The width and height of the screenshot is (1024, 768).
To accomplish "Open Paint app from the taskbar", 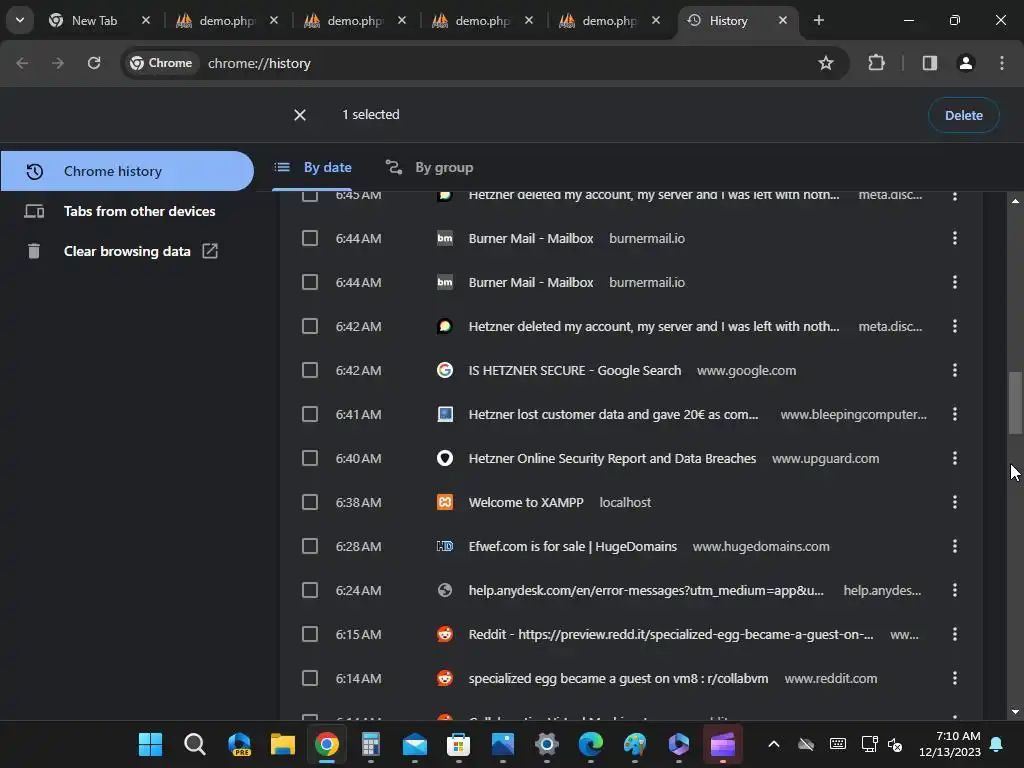I will tap(635, 744).
